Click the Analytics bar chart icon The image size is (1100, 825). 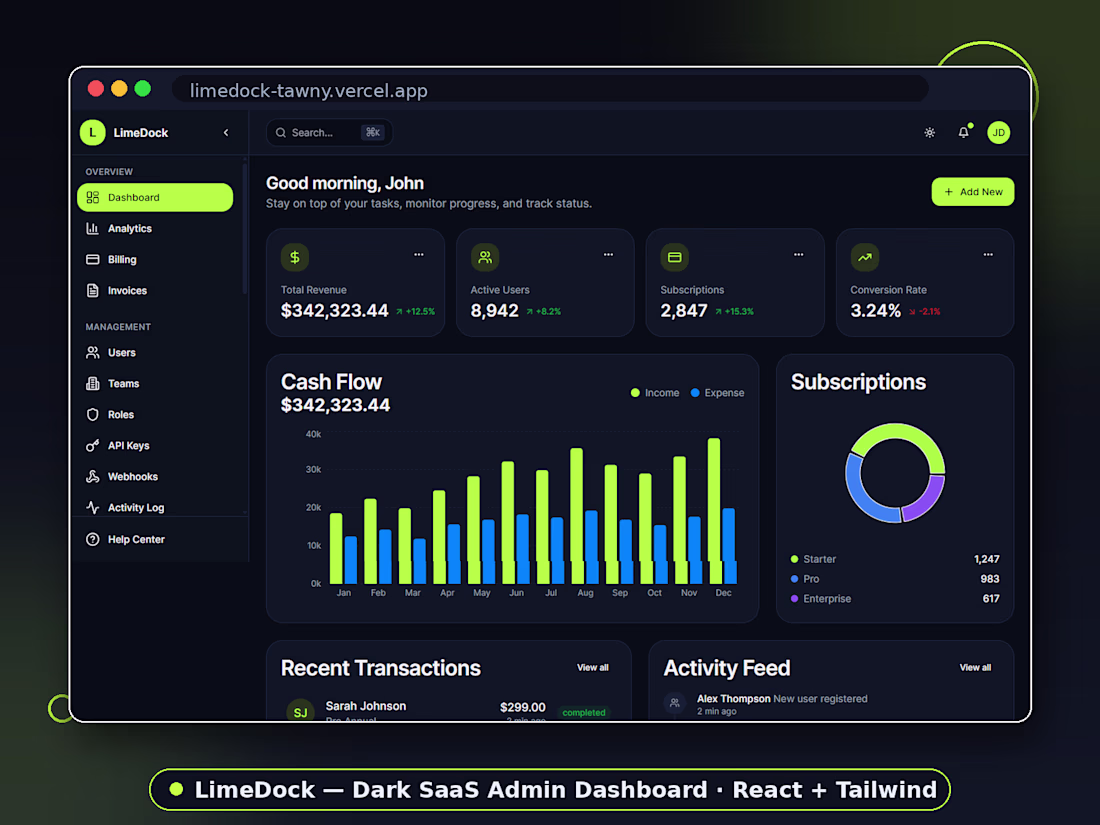(x=93, y=229)
